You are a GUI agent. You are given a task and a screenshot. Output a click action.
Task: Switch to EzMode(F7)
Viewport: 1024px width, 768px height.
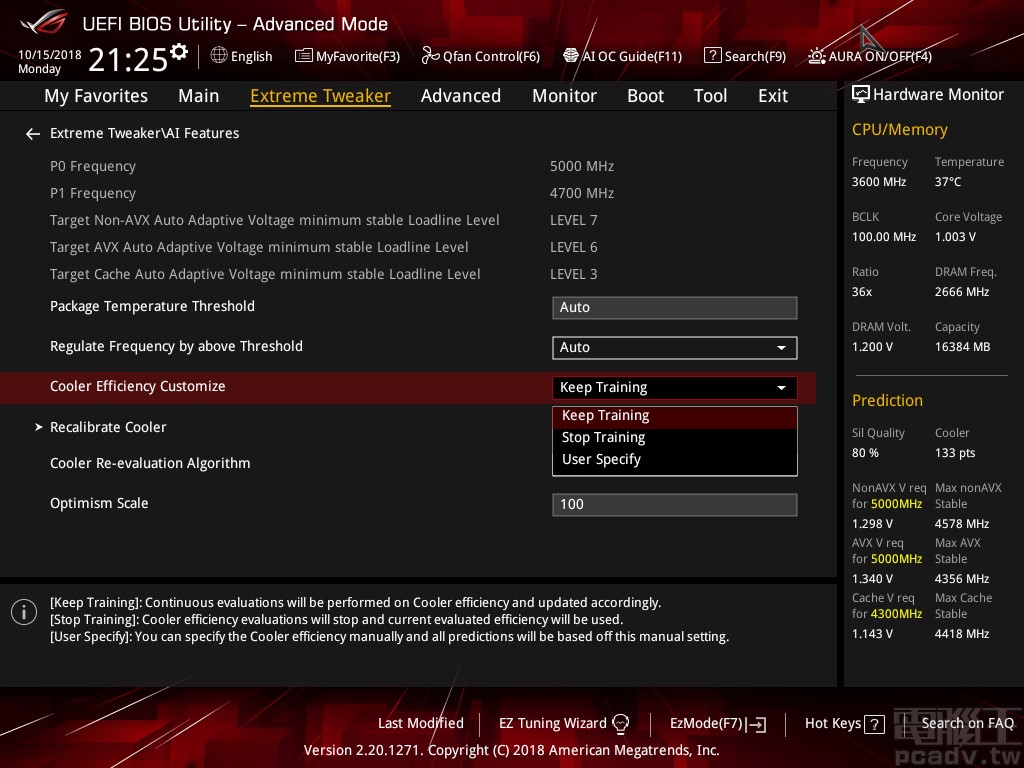pyautogui.click(x=717, y=723)
